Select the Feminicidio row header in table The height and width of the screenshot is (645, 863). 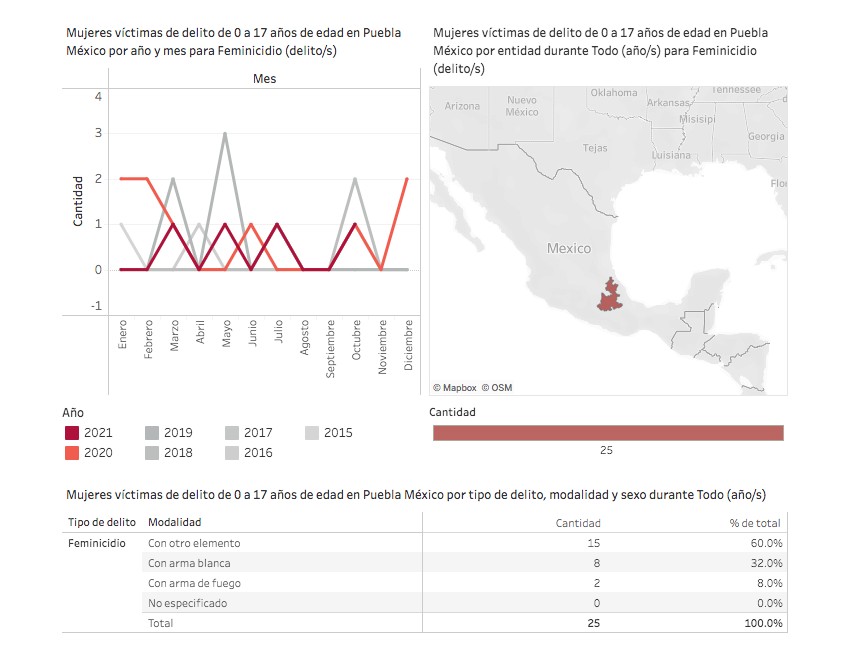click(x=96, y=543)
